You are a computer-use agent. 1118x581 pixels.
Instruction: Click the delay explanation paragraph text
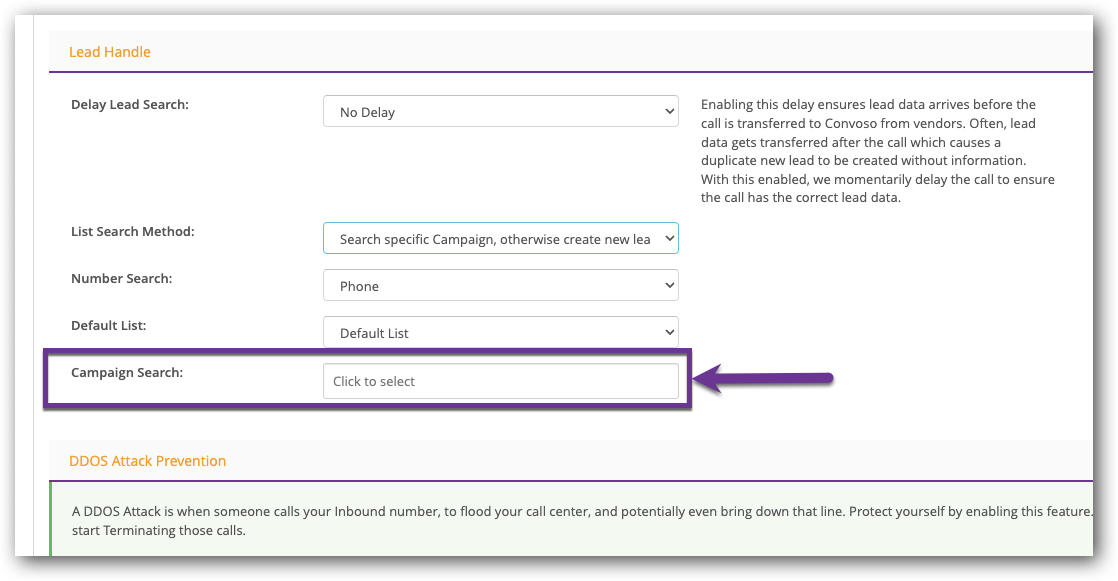tap(877, 150)
